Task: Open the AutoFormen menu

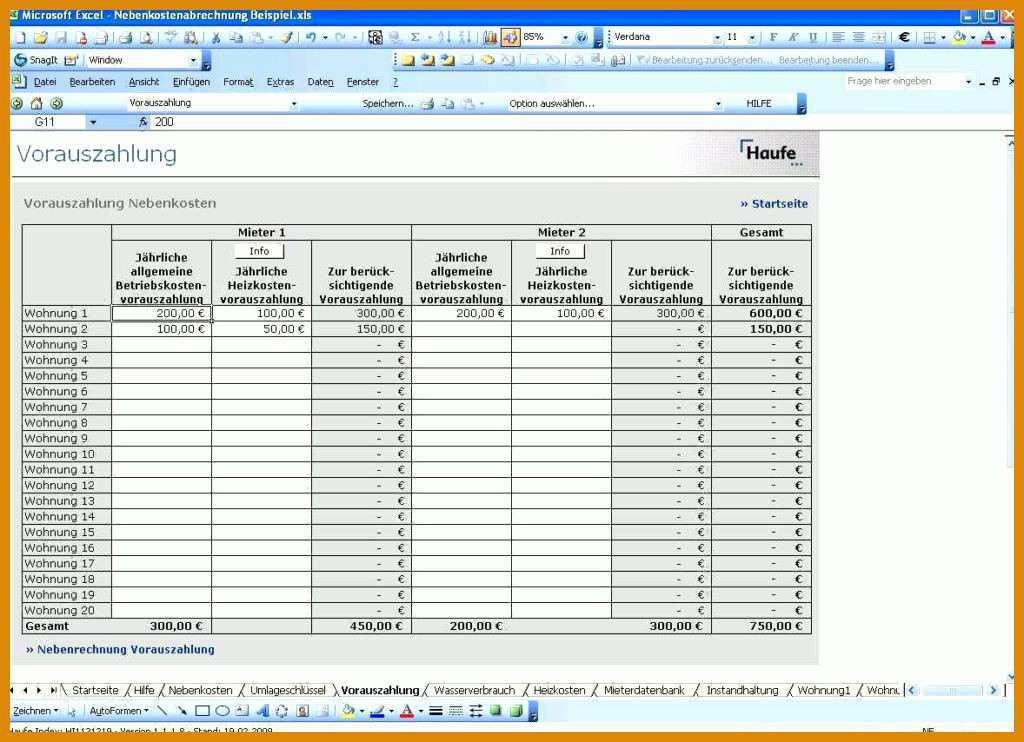Action: 119,711
